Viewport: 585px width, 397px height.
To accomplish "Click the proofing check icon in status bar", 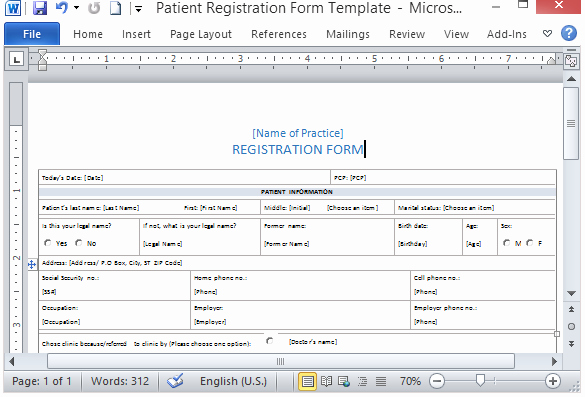I will (x=175, y=381).
